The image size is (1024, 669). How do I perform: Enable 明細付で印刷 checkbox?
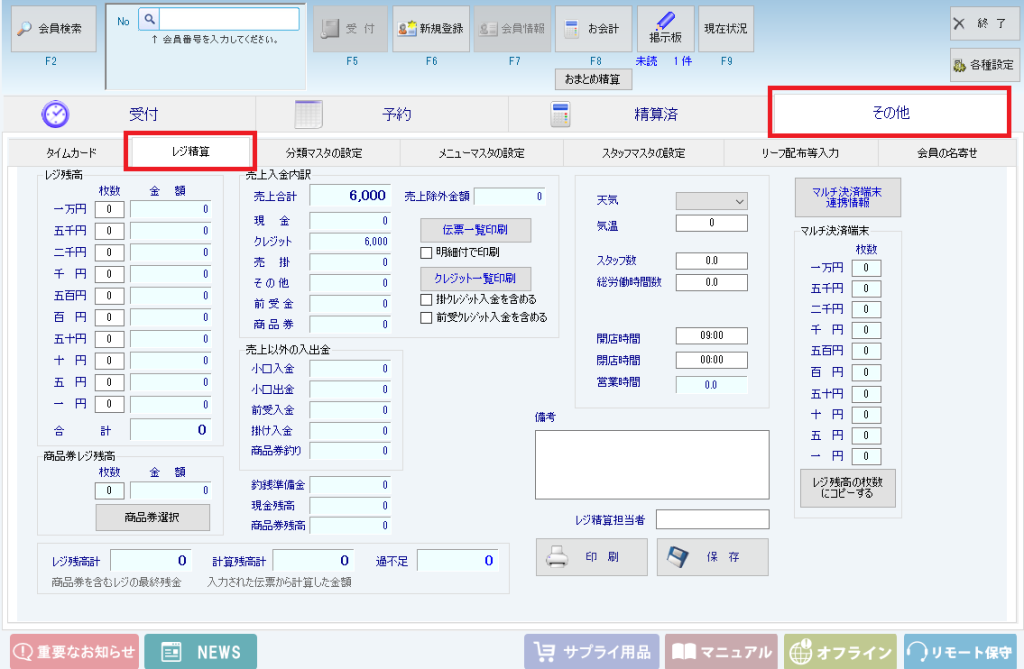click(426, 252)
